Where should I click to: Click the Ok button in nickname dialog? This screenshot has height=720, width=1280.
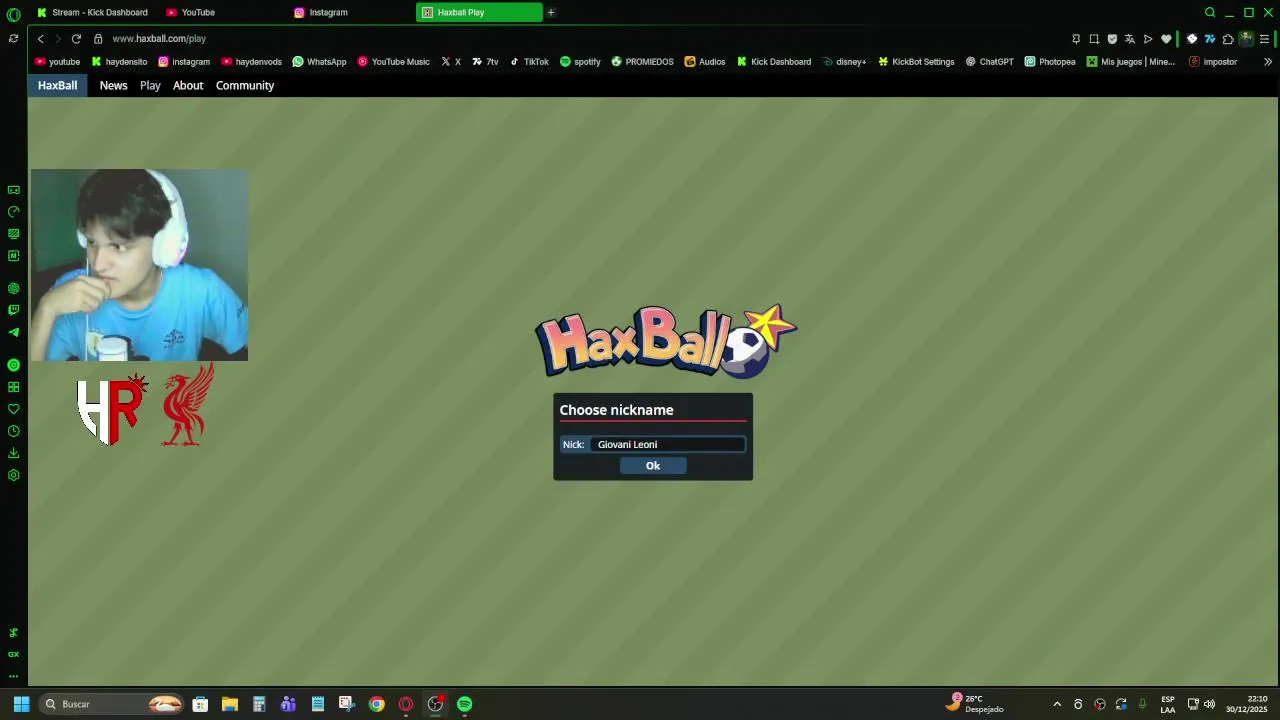pos(653,465)
